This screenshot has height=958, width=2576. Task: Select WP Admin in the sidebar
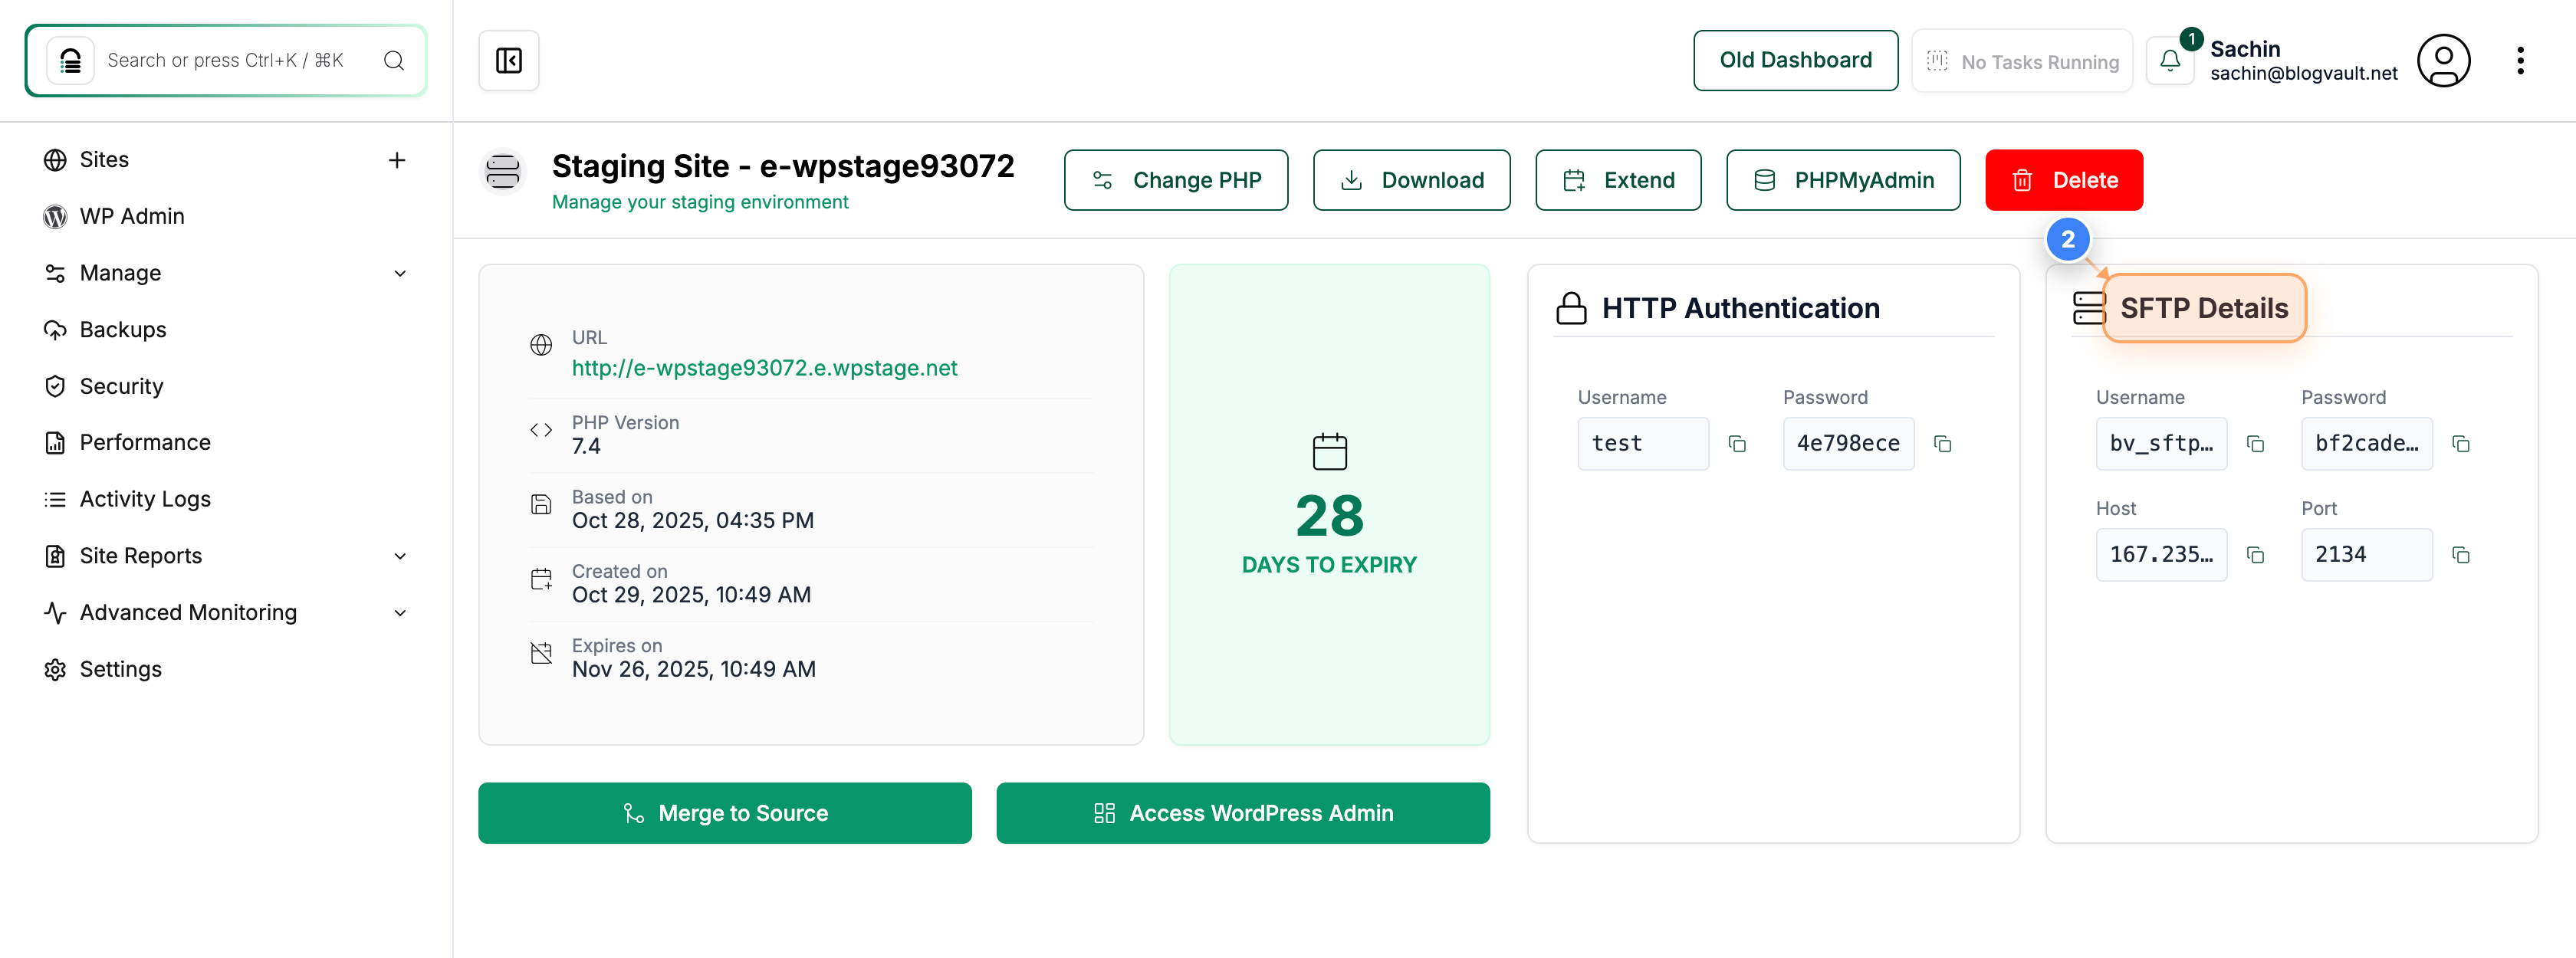(132, 216)
